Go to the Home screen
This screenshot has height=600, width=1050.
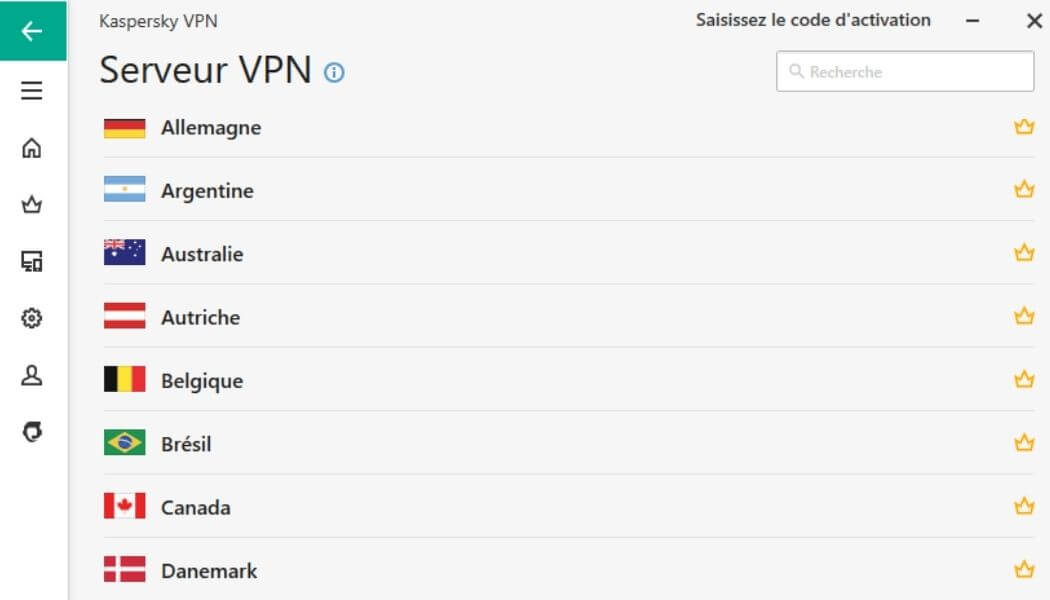point(32,147)
